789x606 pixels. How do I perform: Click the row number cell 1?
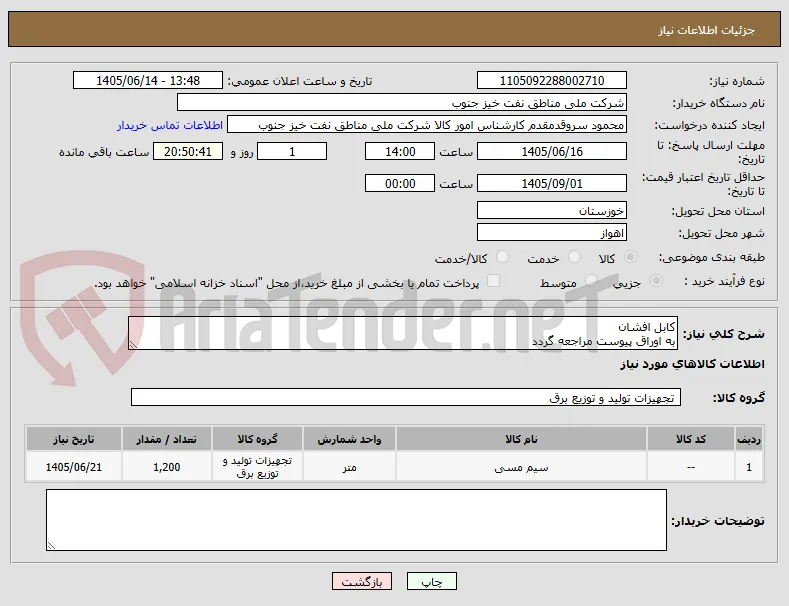tap(749, 467)
